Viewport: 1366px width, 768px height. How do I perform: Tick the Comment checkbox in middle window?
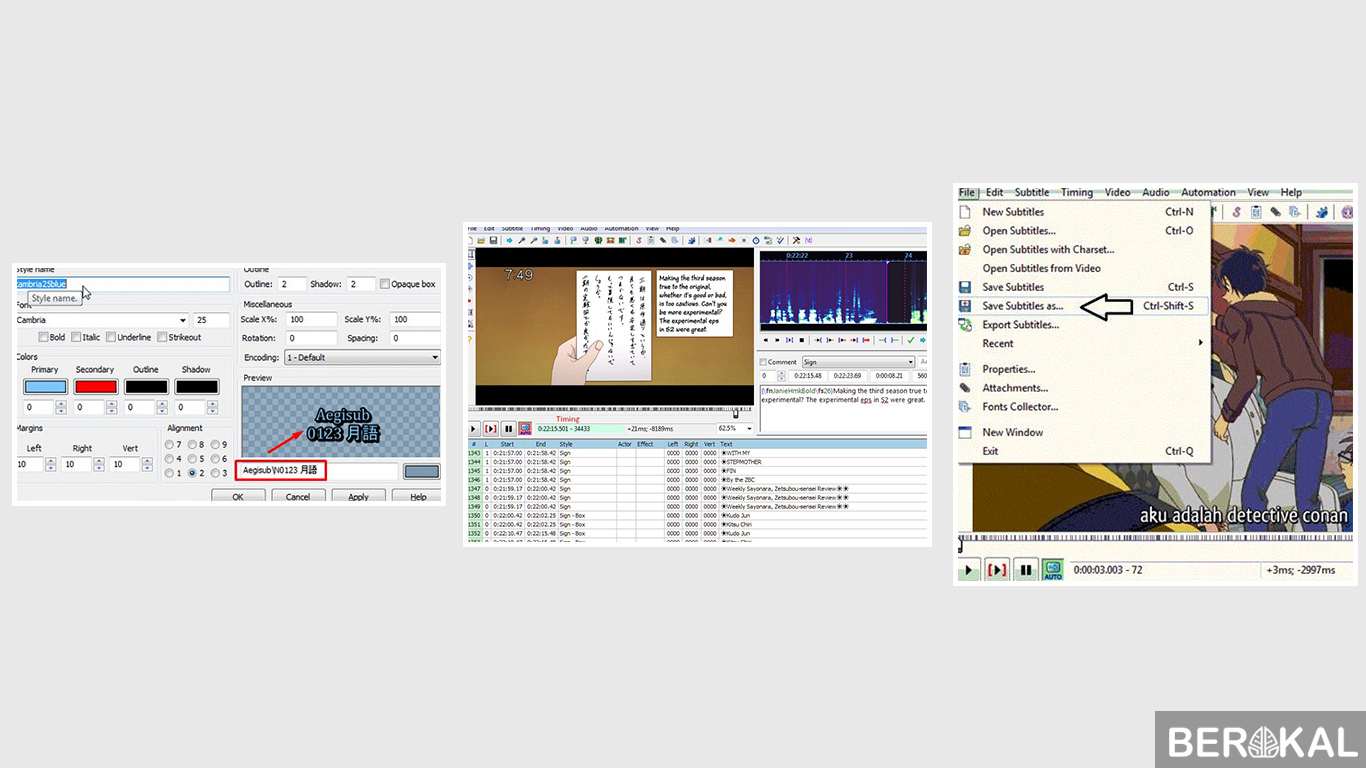point(763,362)
